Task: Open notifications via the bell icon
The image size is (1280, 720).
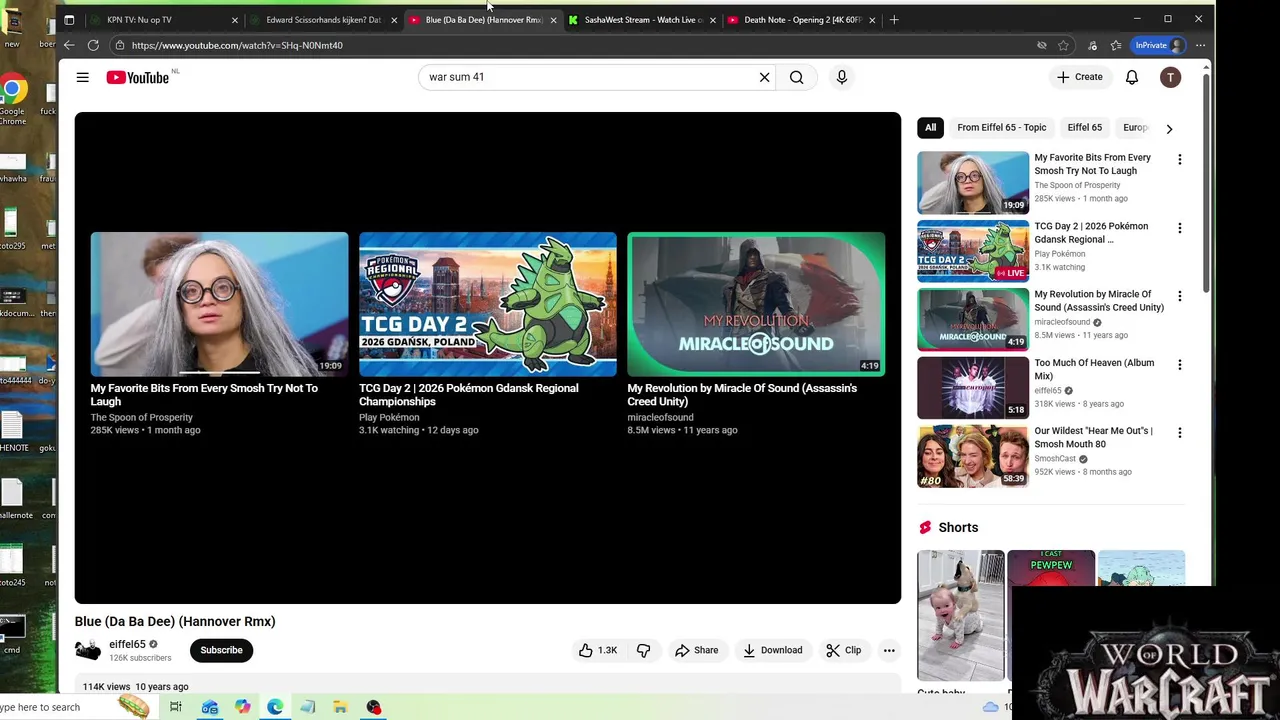Action: 1132,77
